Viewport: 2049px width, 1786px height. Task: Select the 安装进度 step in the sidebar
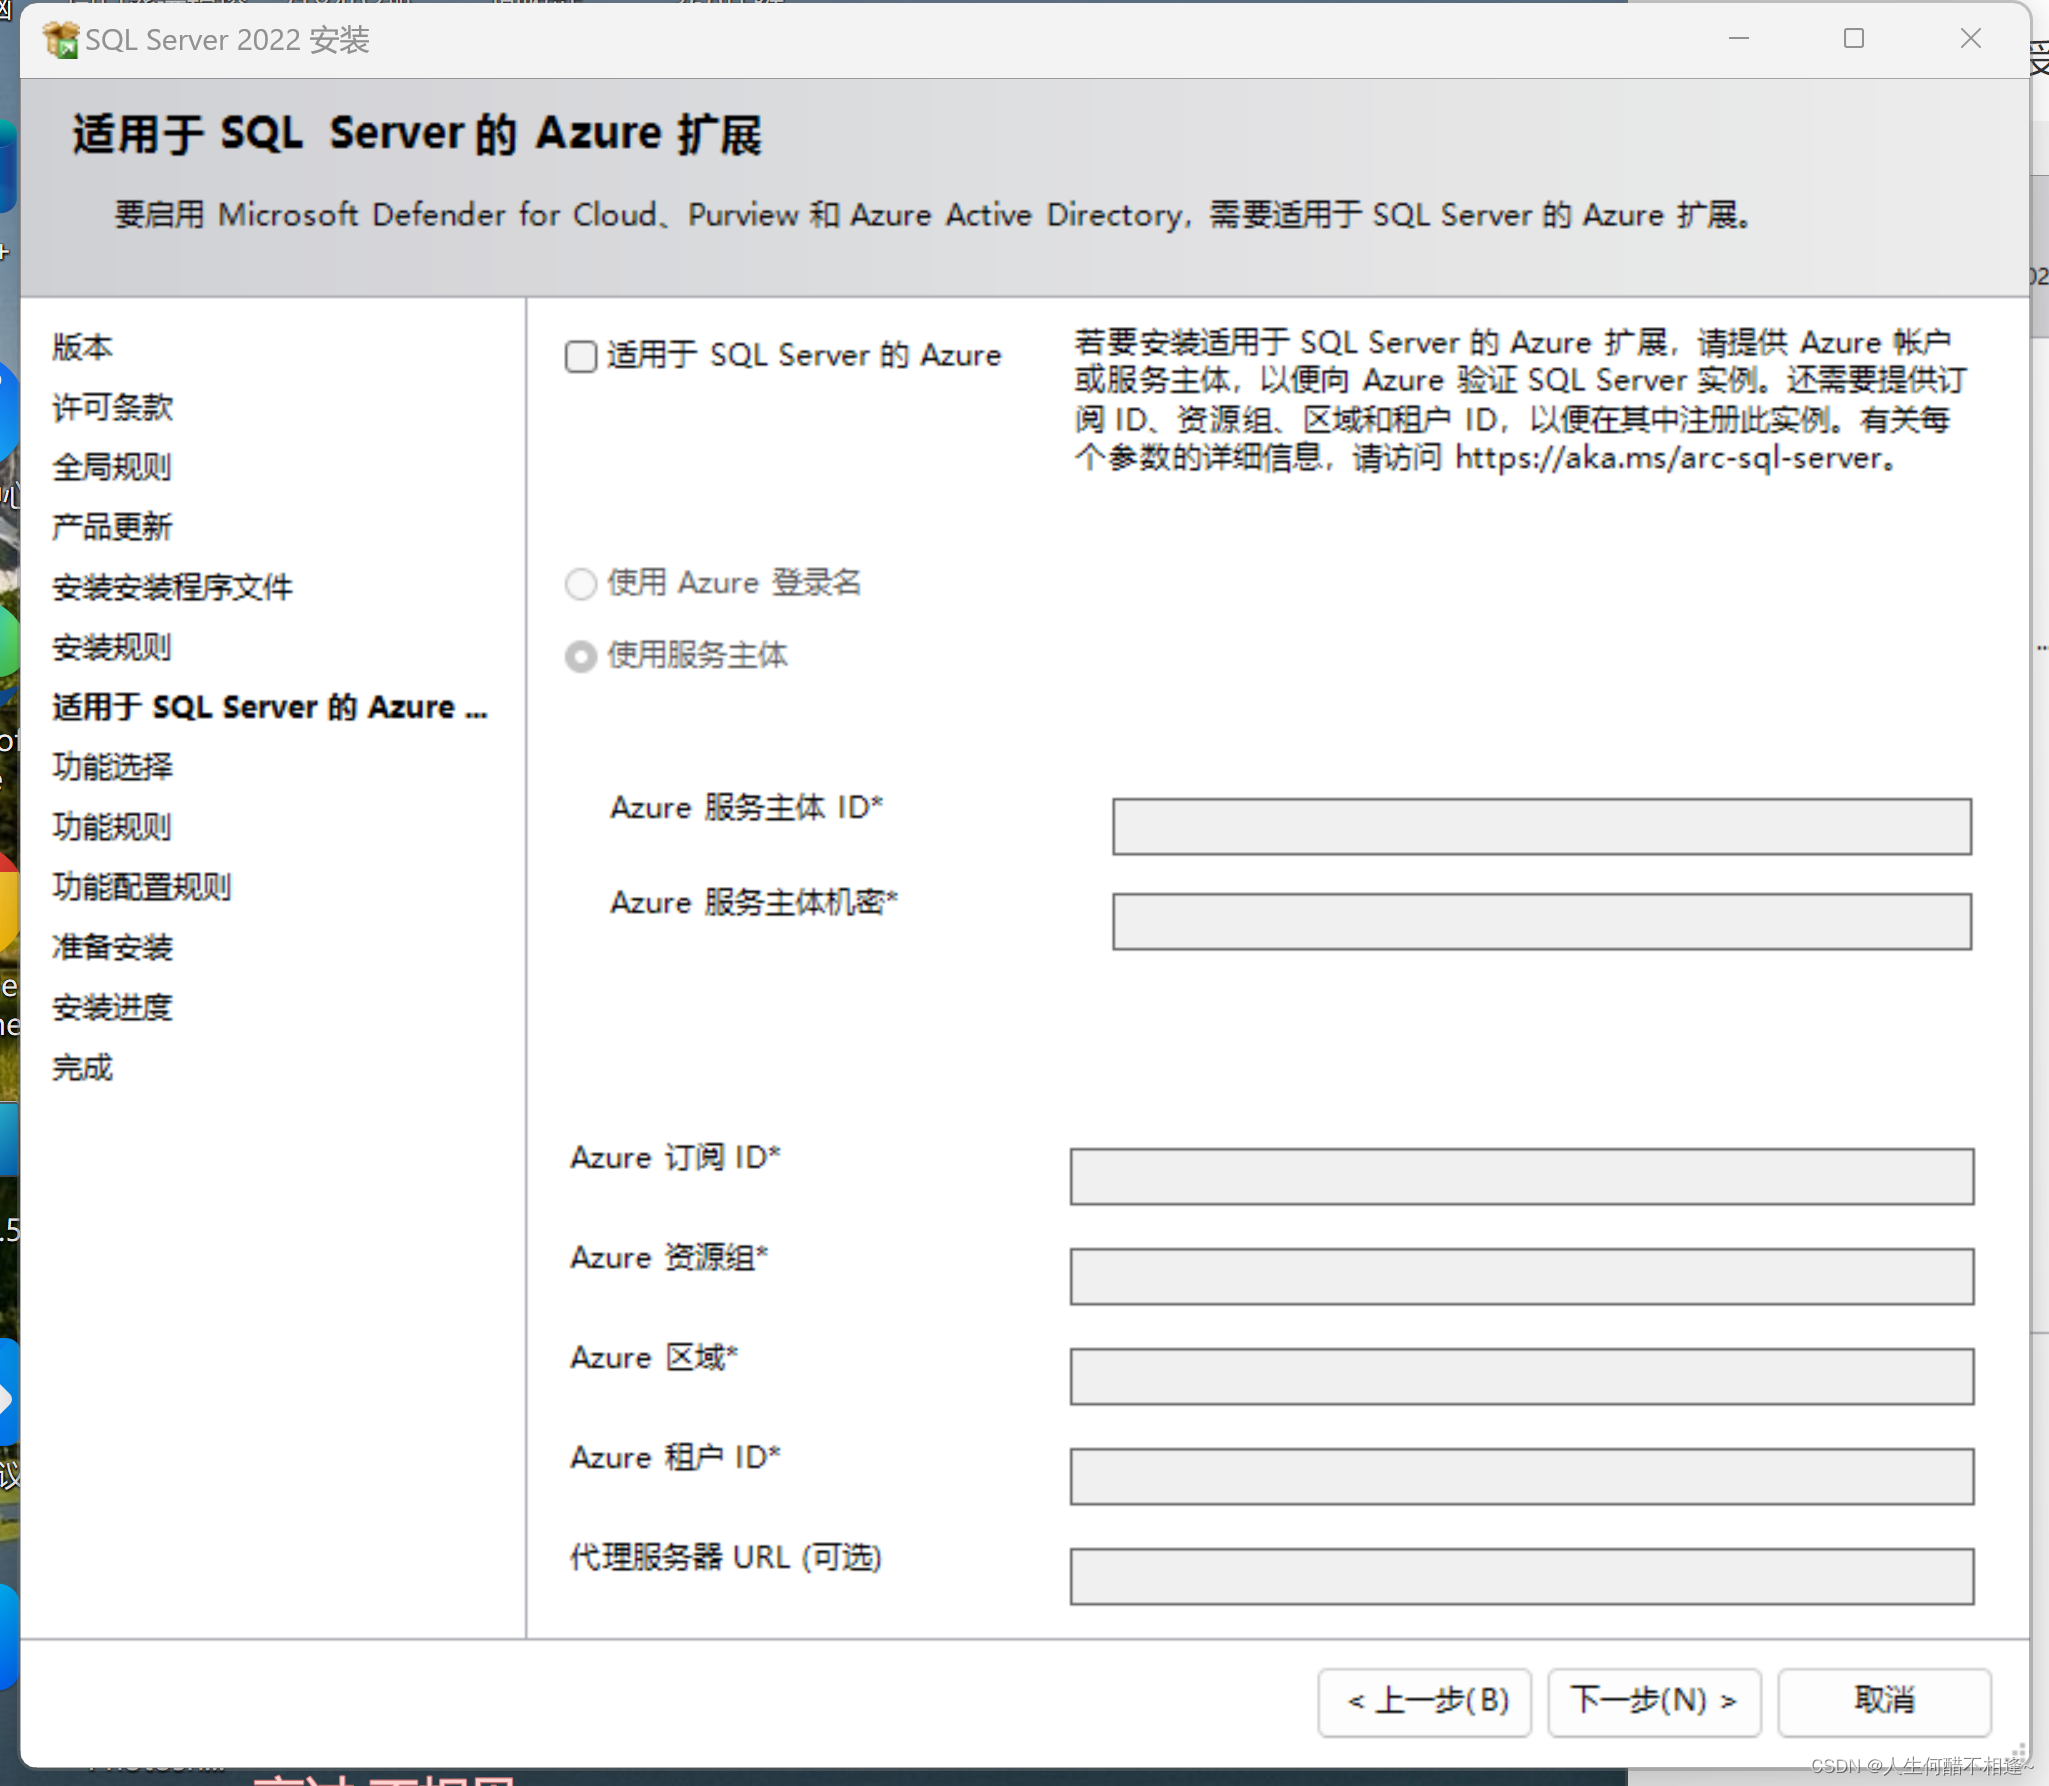click(x=112, y=1007)
